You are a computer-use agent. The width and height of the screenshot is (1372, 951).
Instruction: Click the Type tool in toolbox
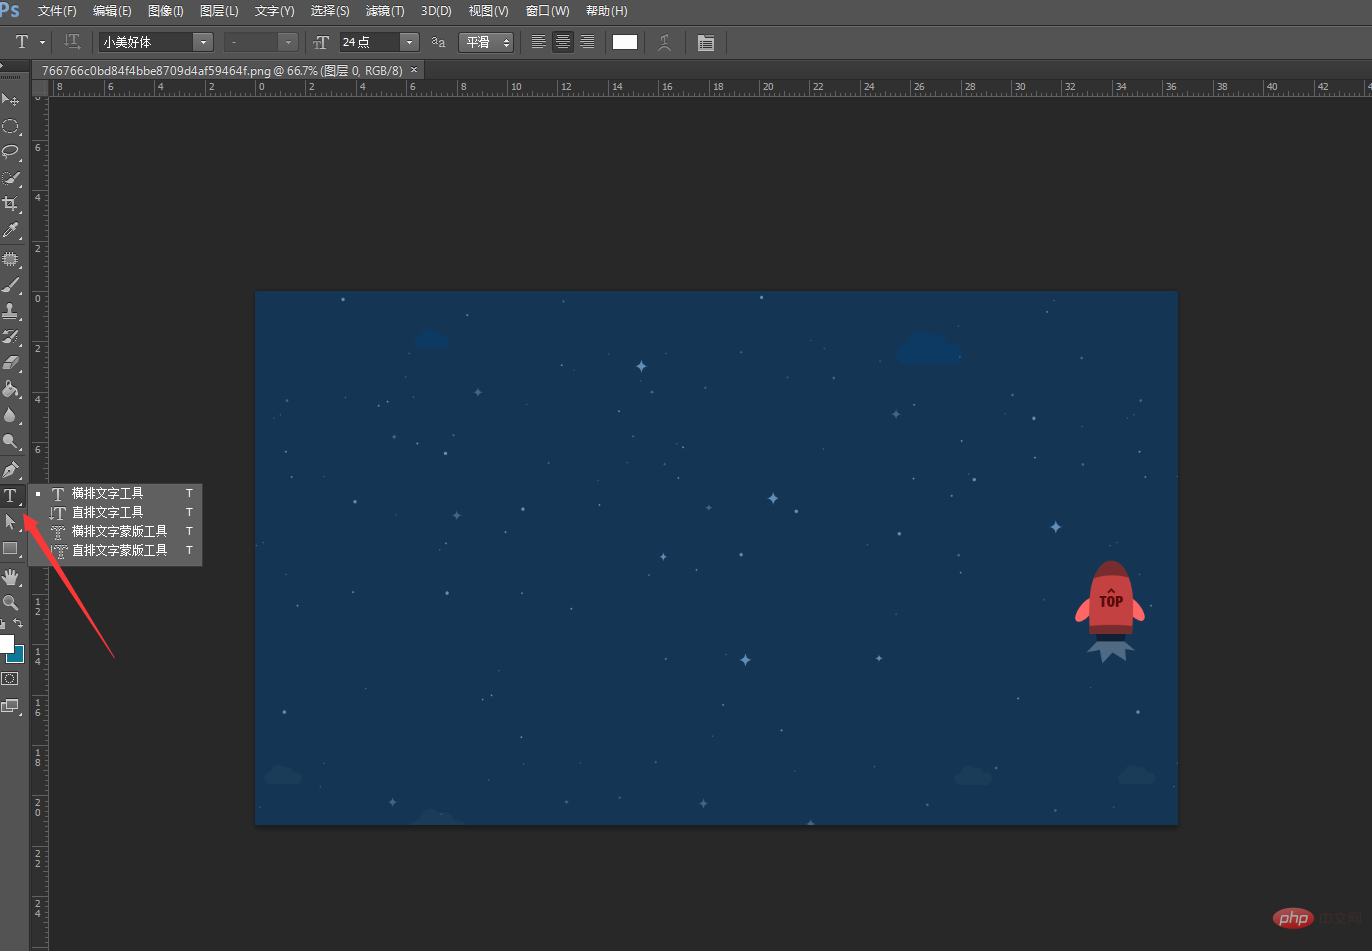click(10, 495)
